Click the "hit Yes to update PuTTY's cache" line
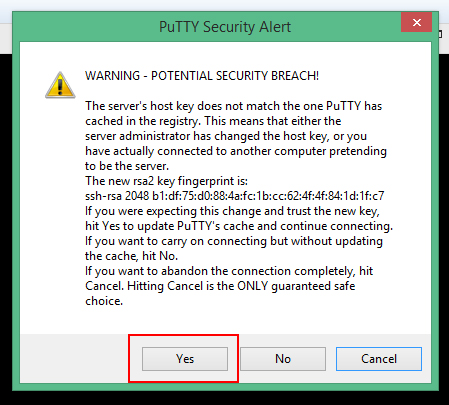The image size is (449, 405). [x=239, y=226]
